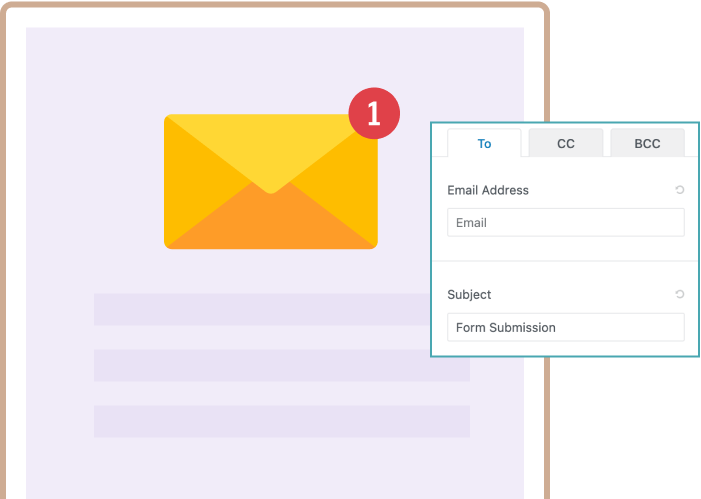
Task: Switch to the To tab
Action: [484, 144]
